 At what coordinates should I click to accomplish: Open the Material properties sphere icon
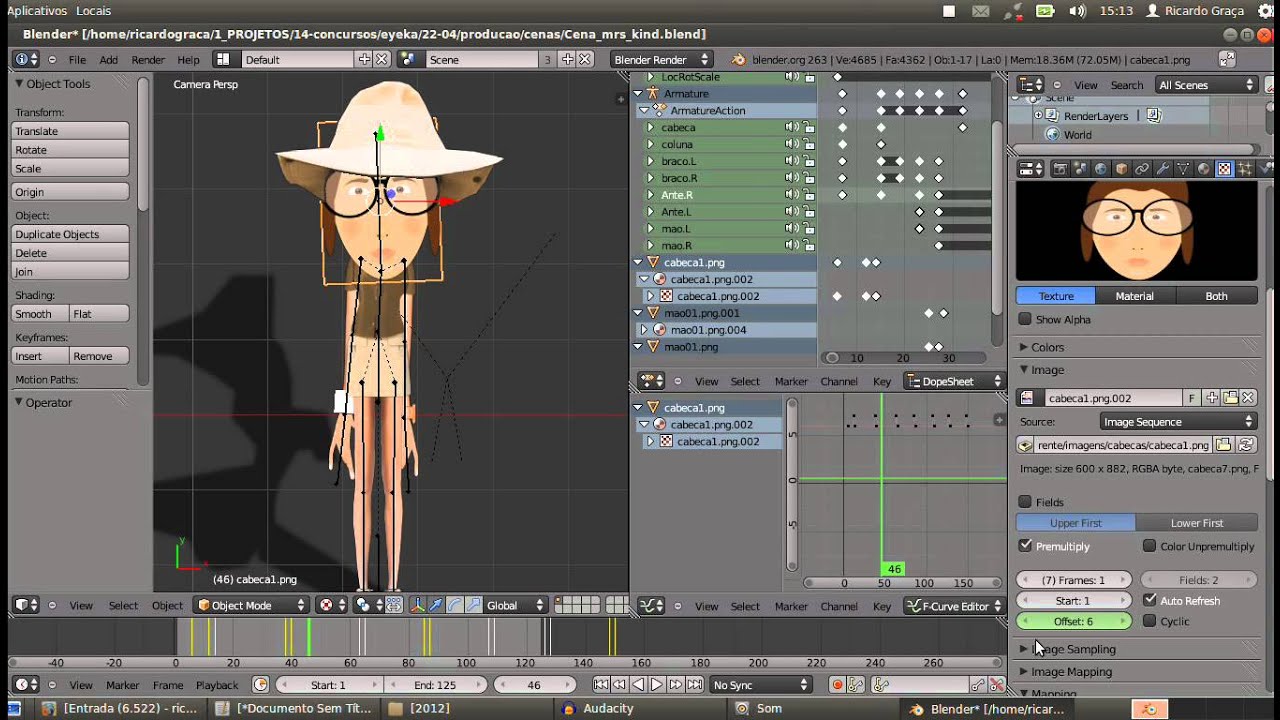click(x=1204, y=169)
